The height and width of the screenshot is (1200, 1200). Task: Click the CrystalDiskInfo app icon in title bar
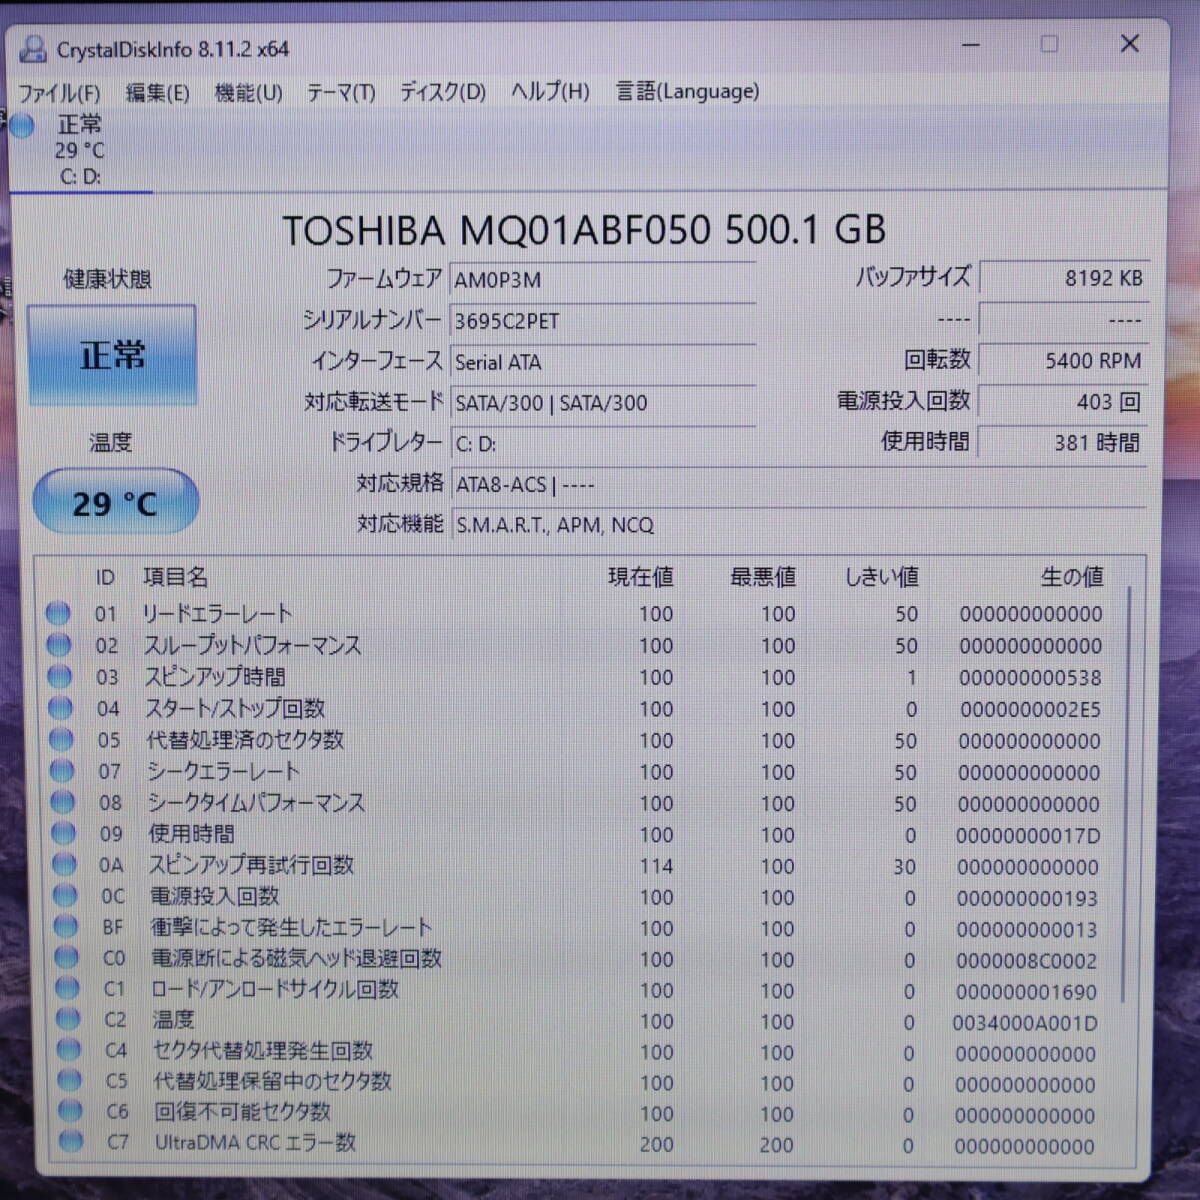click(x=33, y=48)
